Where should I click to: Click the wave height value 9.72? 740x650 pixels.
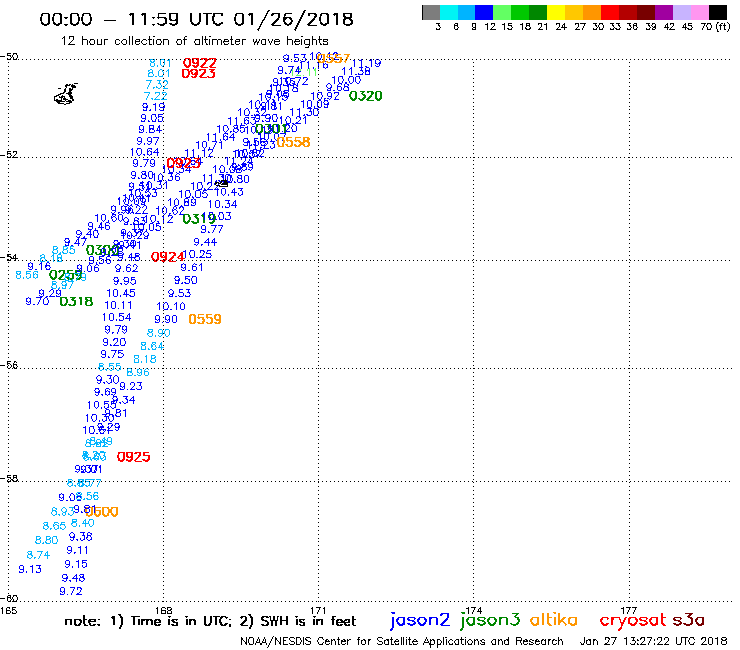tap(71, 591)
